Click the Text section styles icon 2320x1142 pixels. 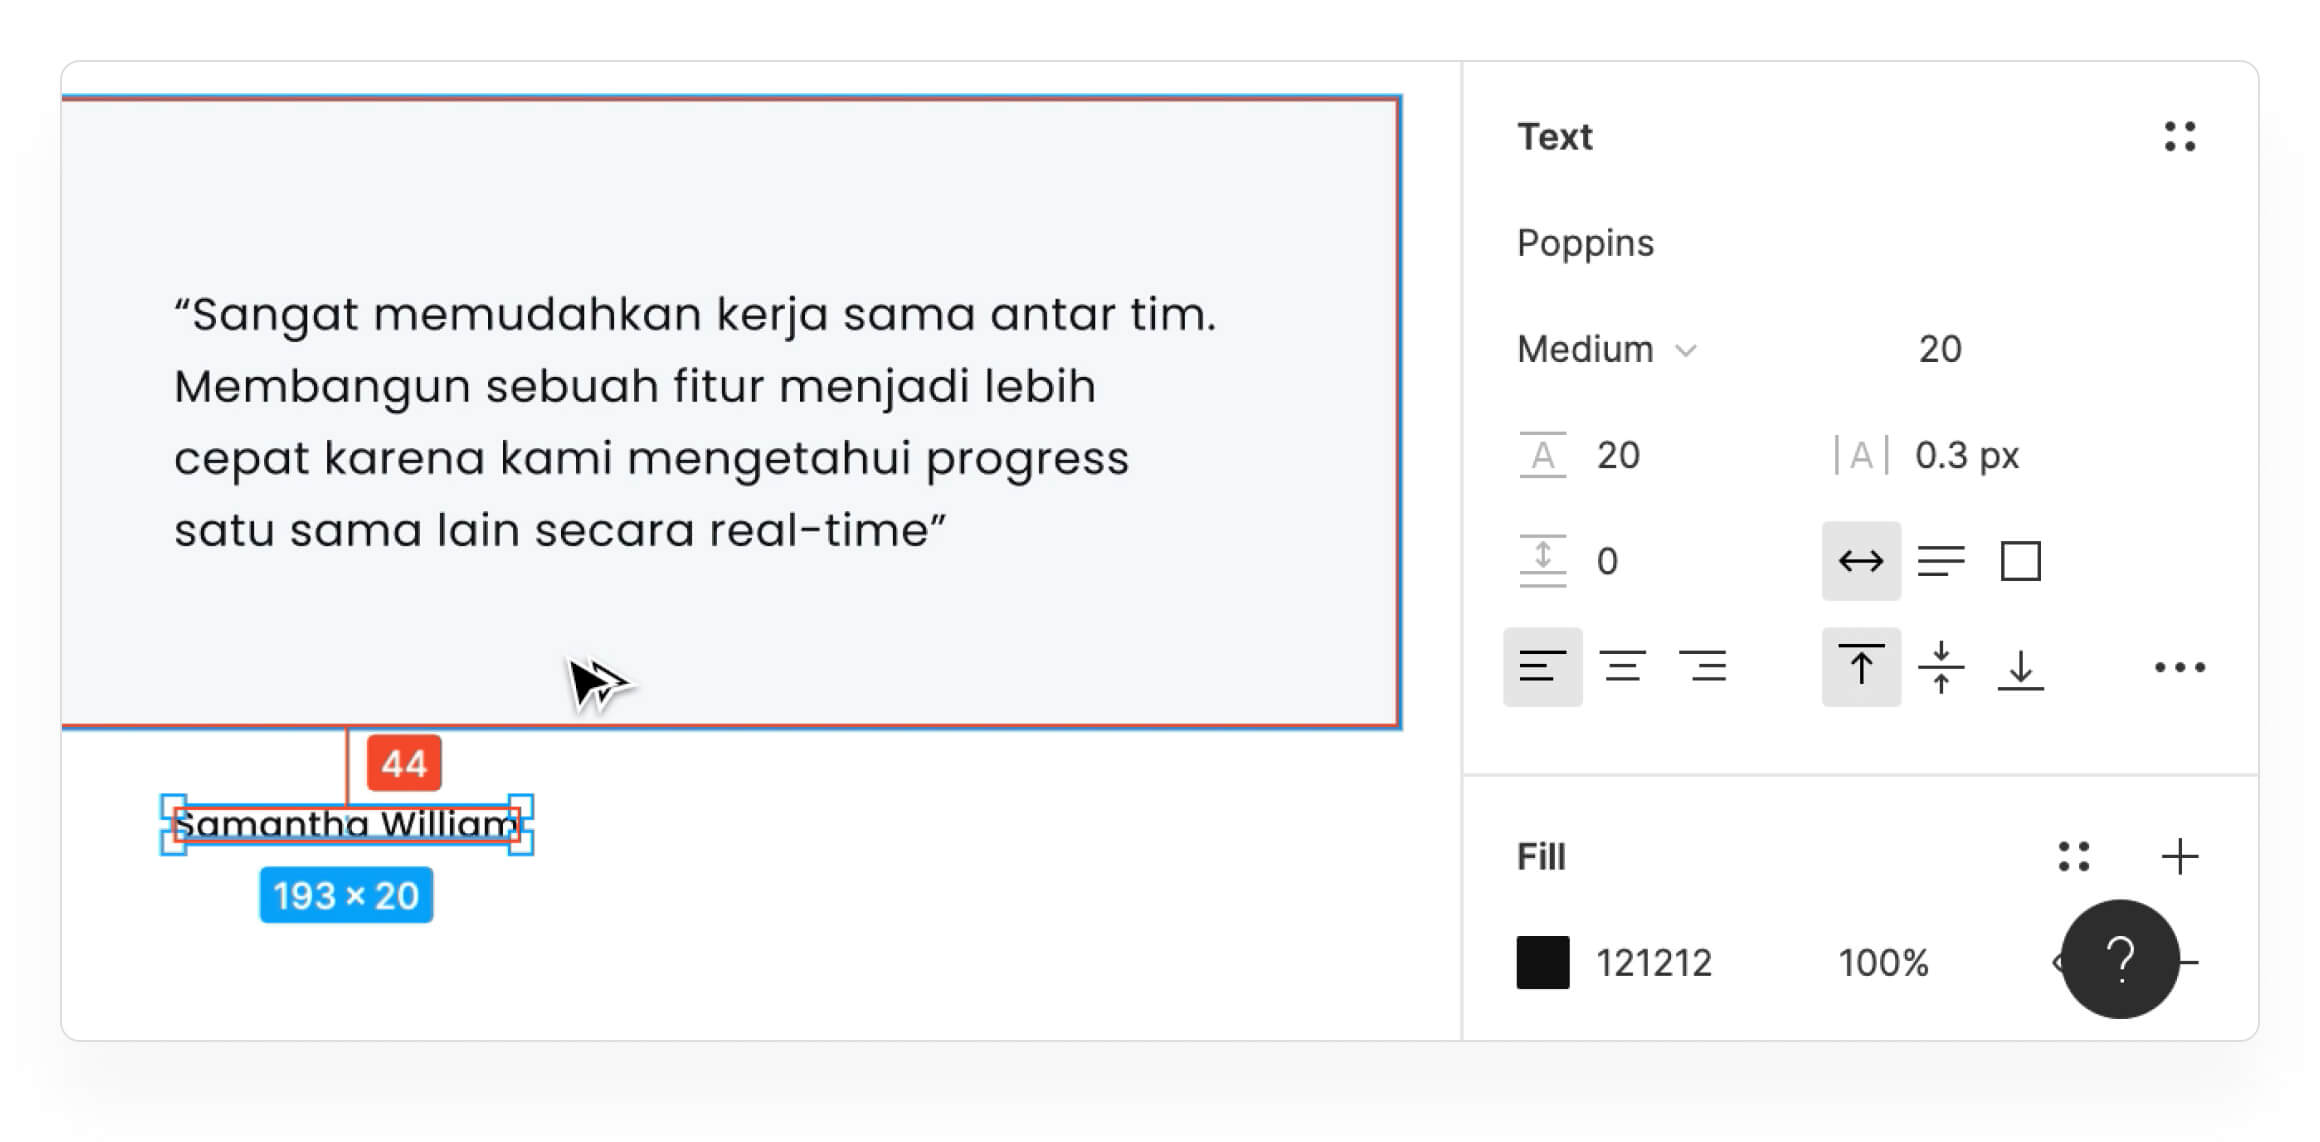click(2179, 136)
